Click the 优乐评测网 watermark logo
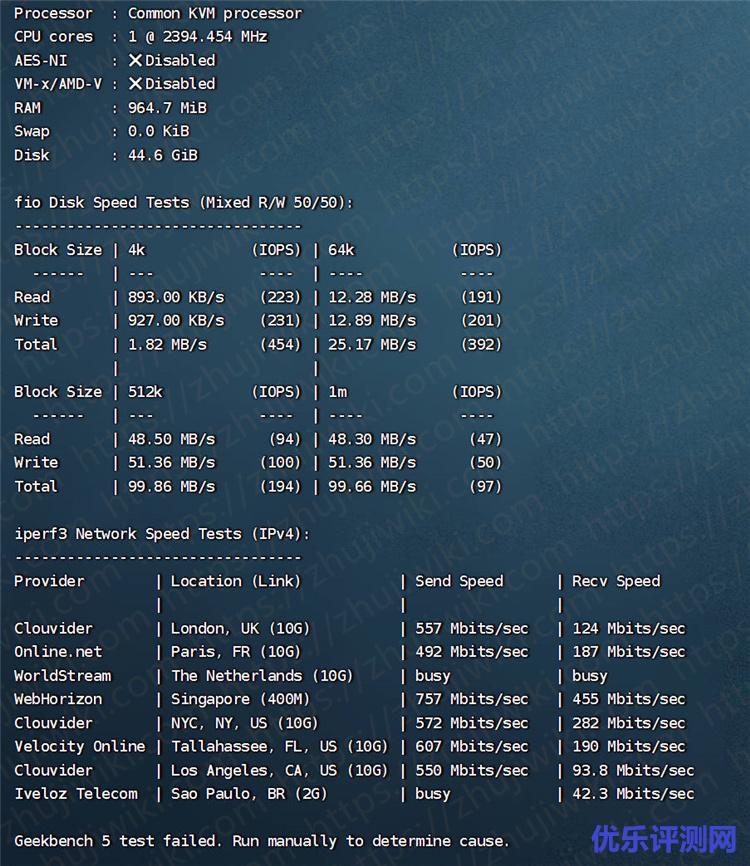750x866 pixels. click(x=663, y=838)
